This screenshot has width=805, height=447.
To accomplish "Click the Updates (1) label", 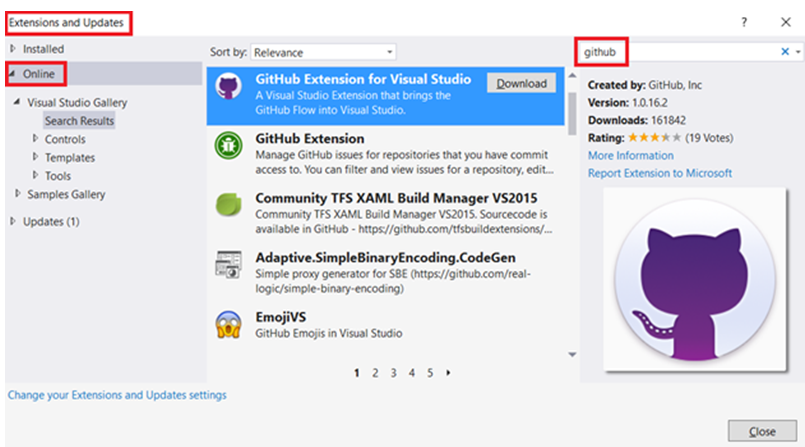I will pos(51,222).
